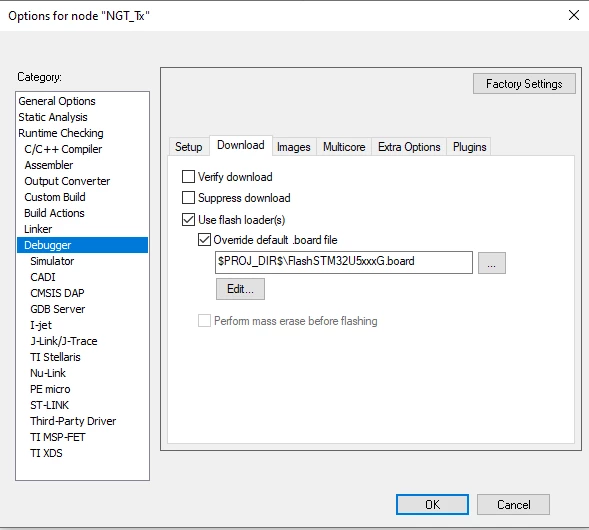Select Third-Party Driver category

coord(82,421)
